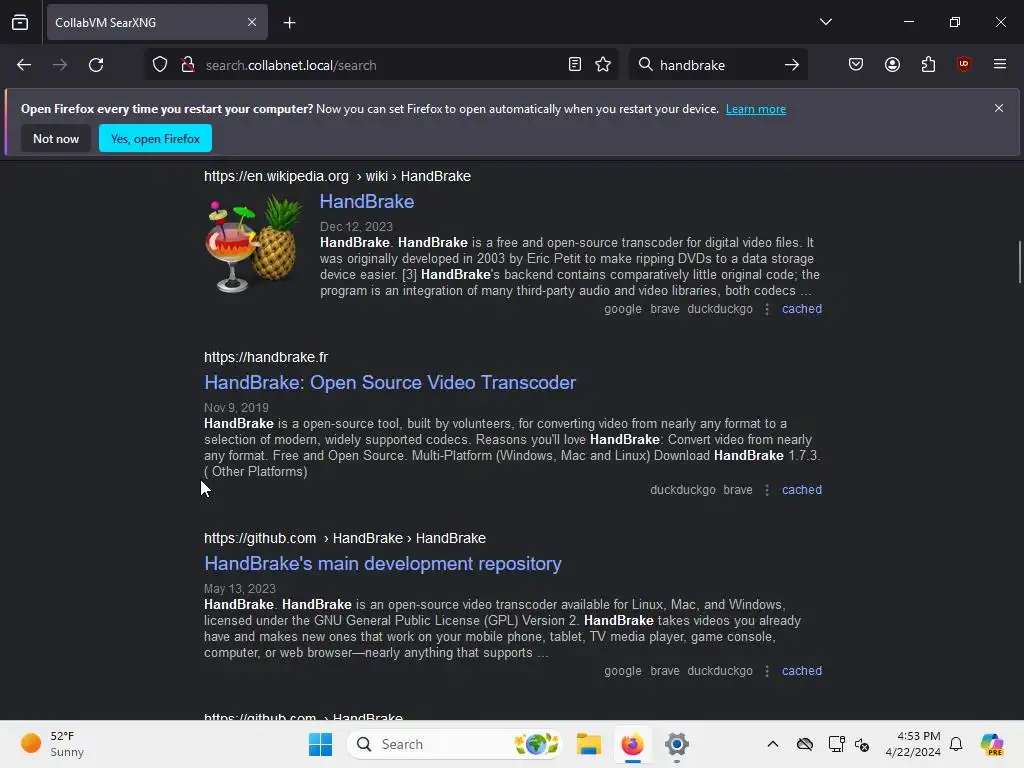Open cached link for handbrake.fr result
This screenshot has width=1024, height=768.
point(802,490)
